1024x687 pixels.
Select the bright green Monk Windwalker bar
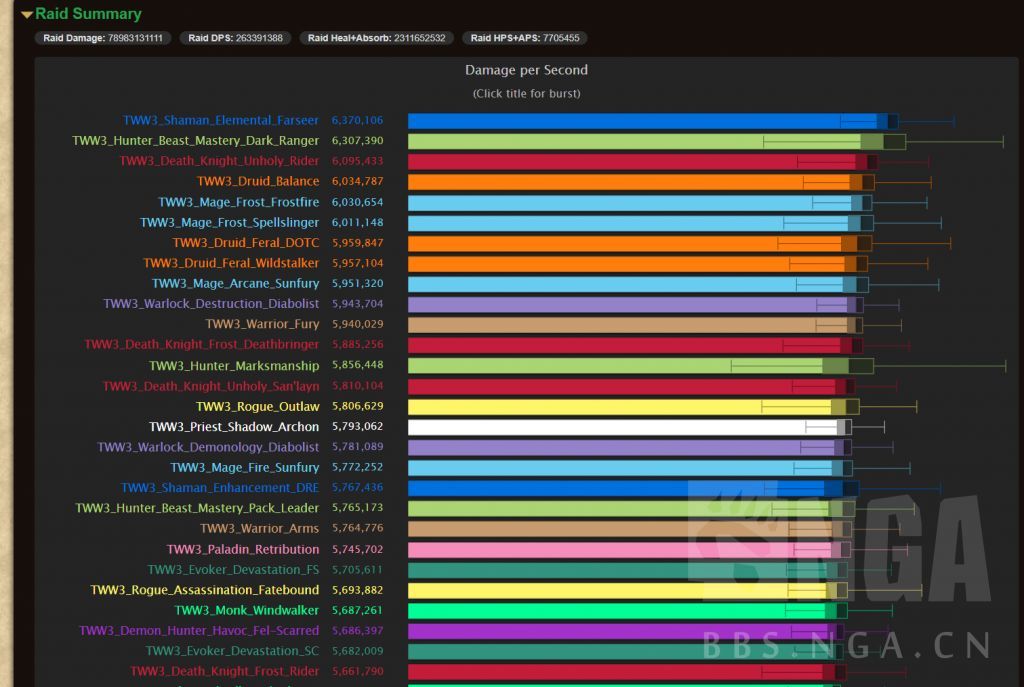pyautogui.click(x=615, y=611)
